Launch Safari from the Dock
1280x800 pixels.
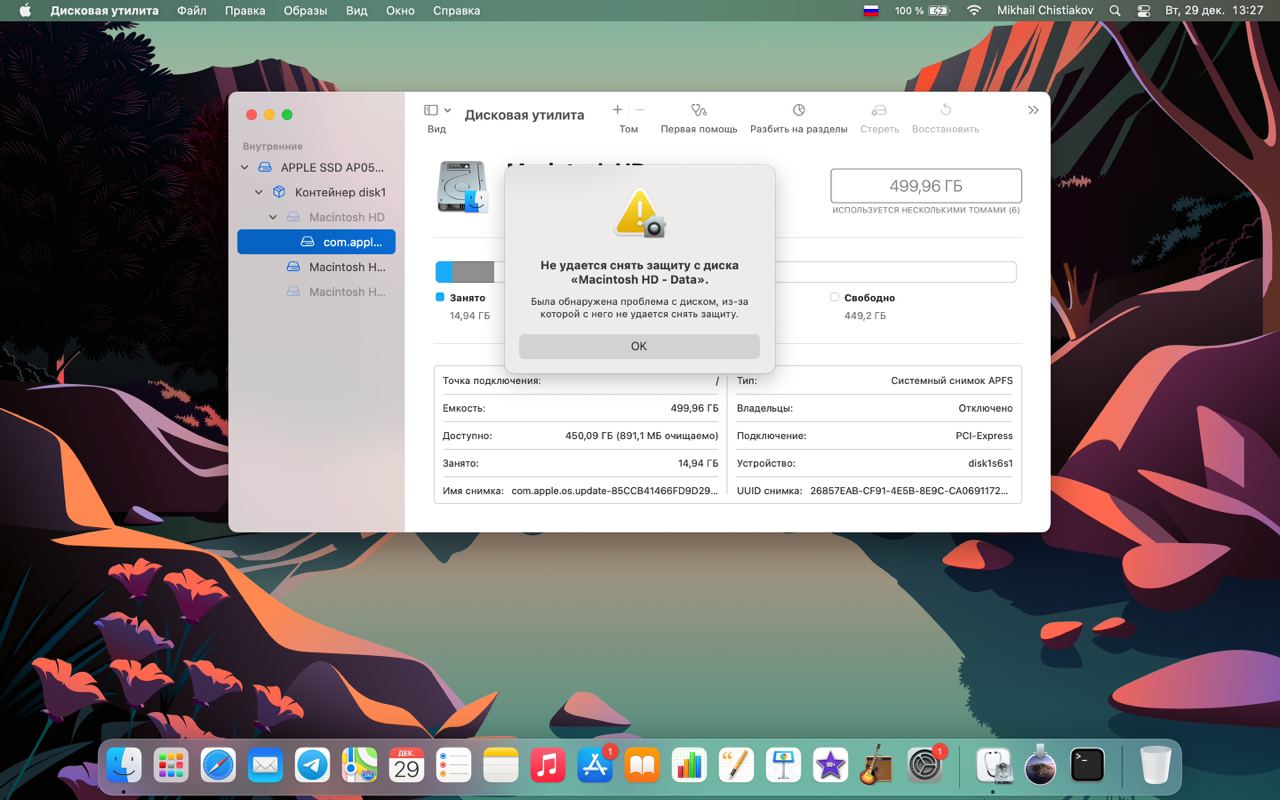(x=218, y=767)
